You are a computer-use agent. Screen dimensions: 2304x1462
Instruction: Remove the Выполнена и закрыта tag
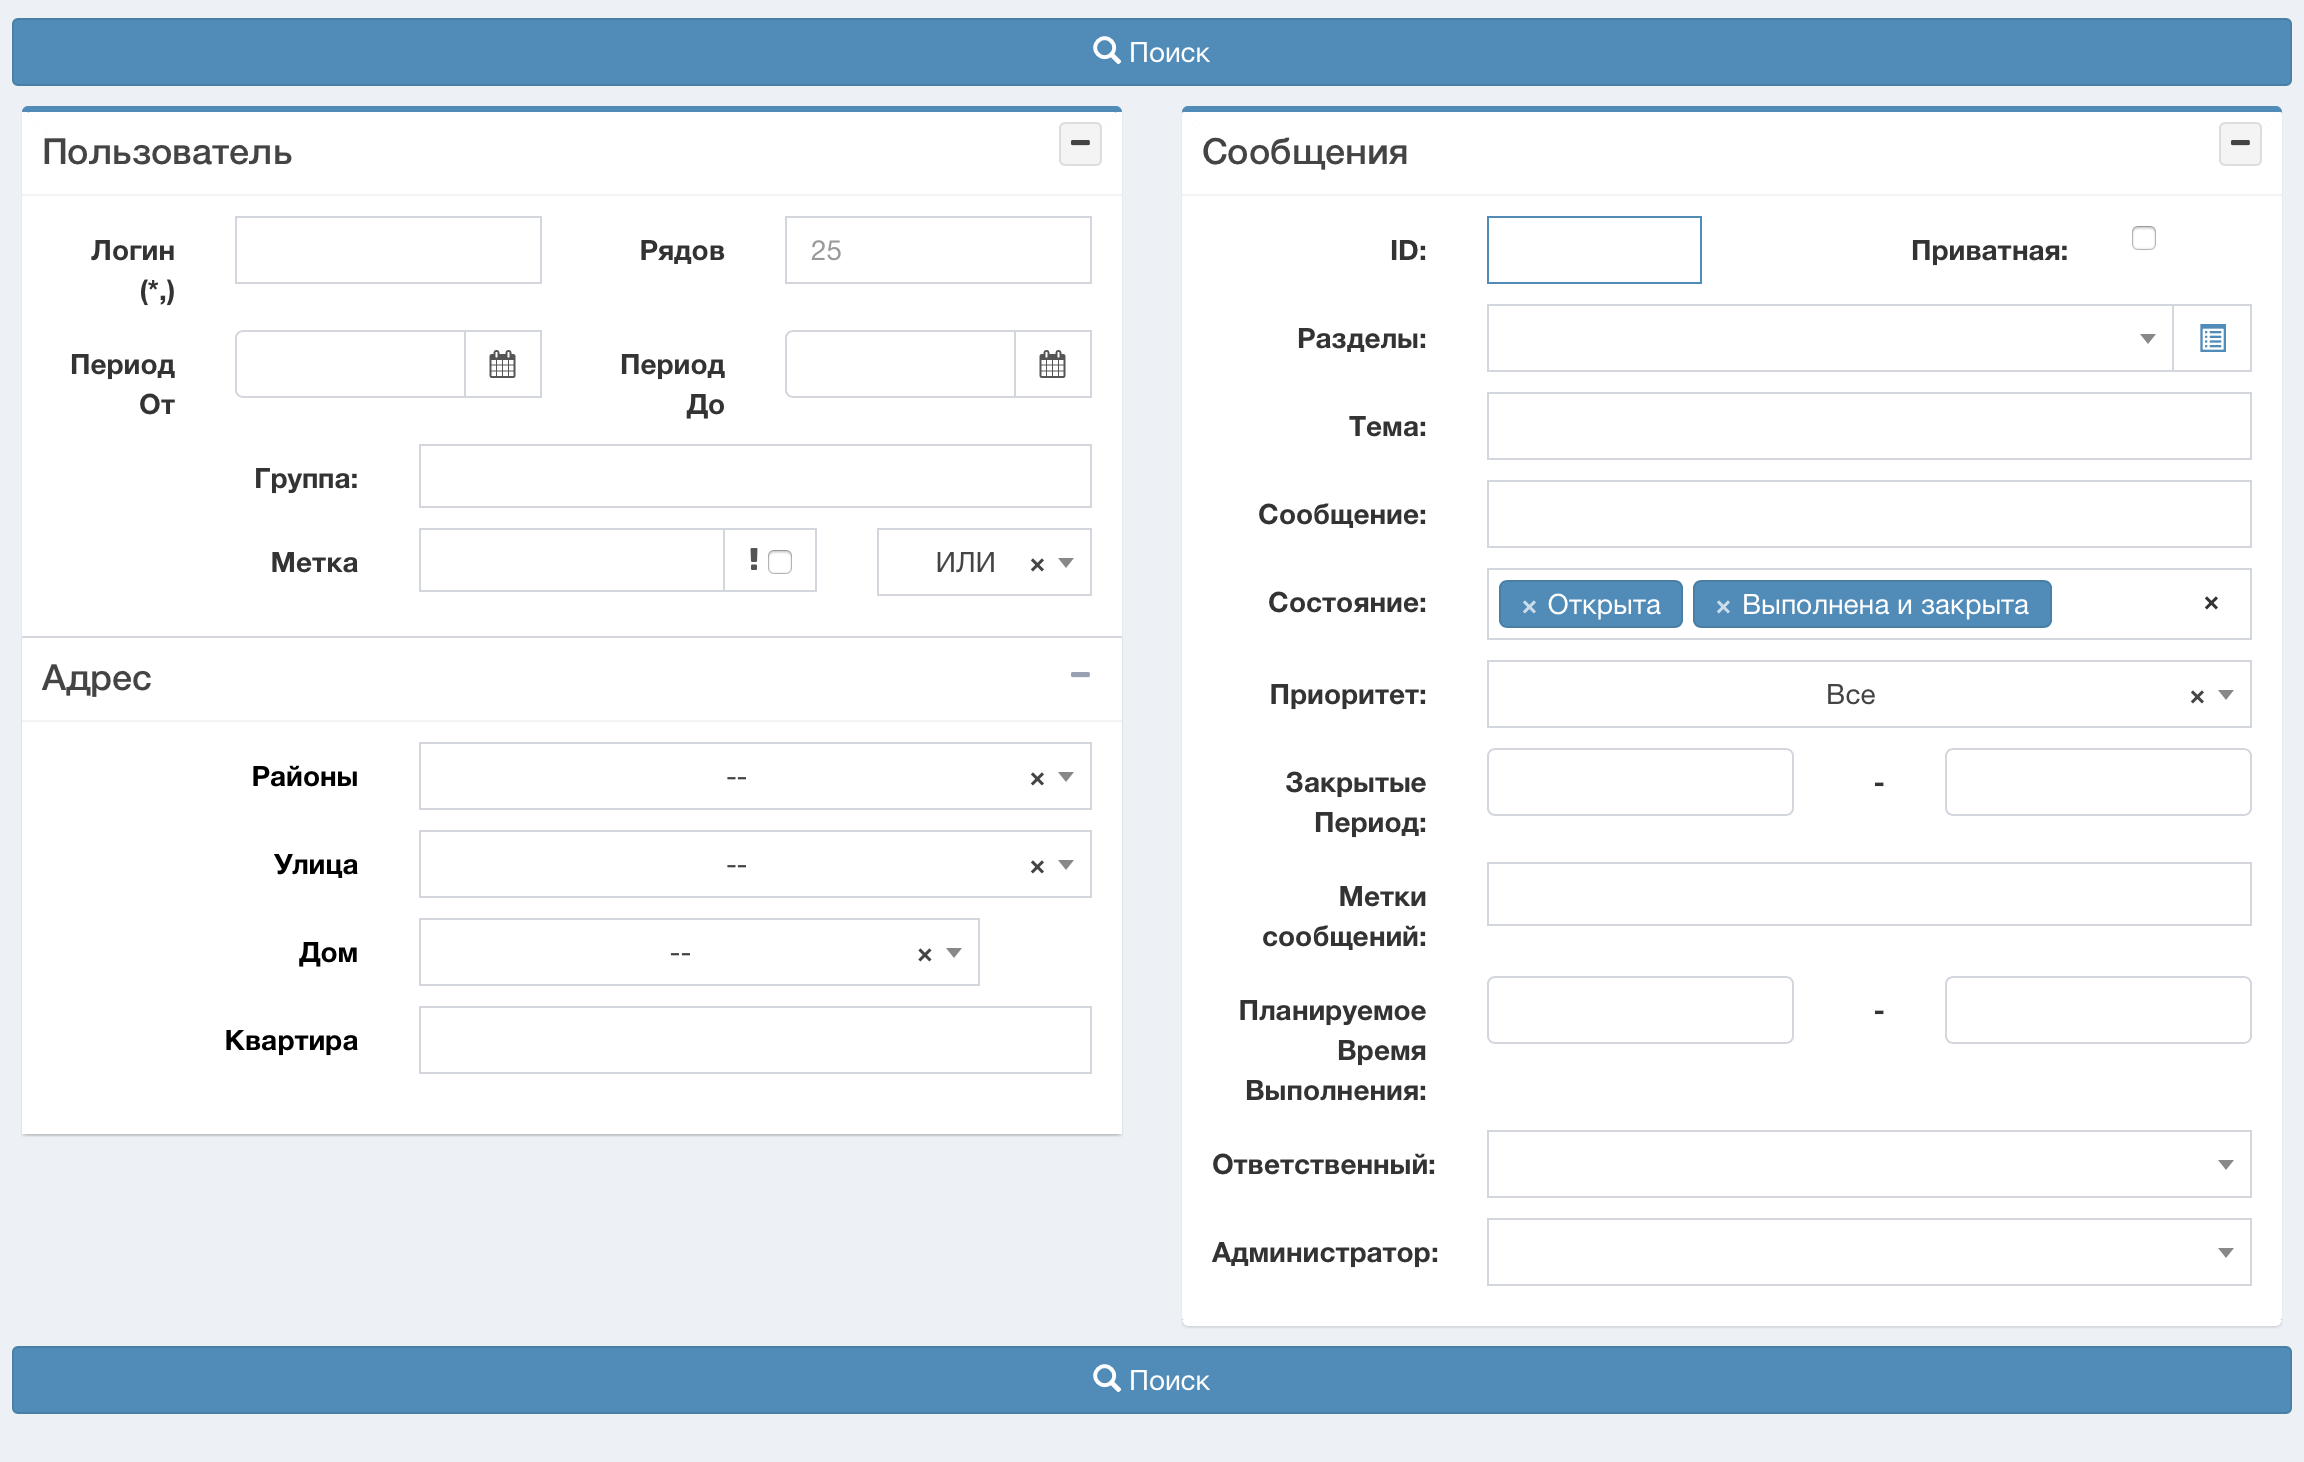tap(1722, 606)
